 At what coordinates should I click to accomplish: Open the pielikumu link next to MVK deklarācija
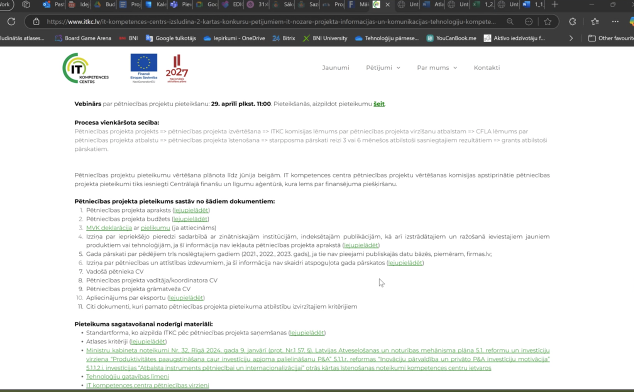click(155, 228)
